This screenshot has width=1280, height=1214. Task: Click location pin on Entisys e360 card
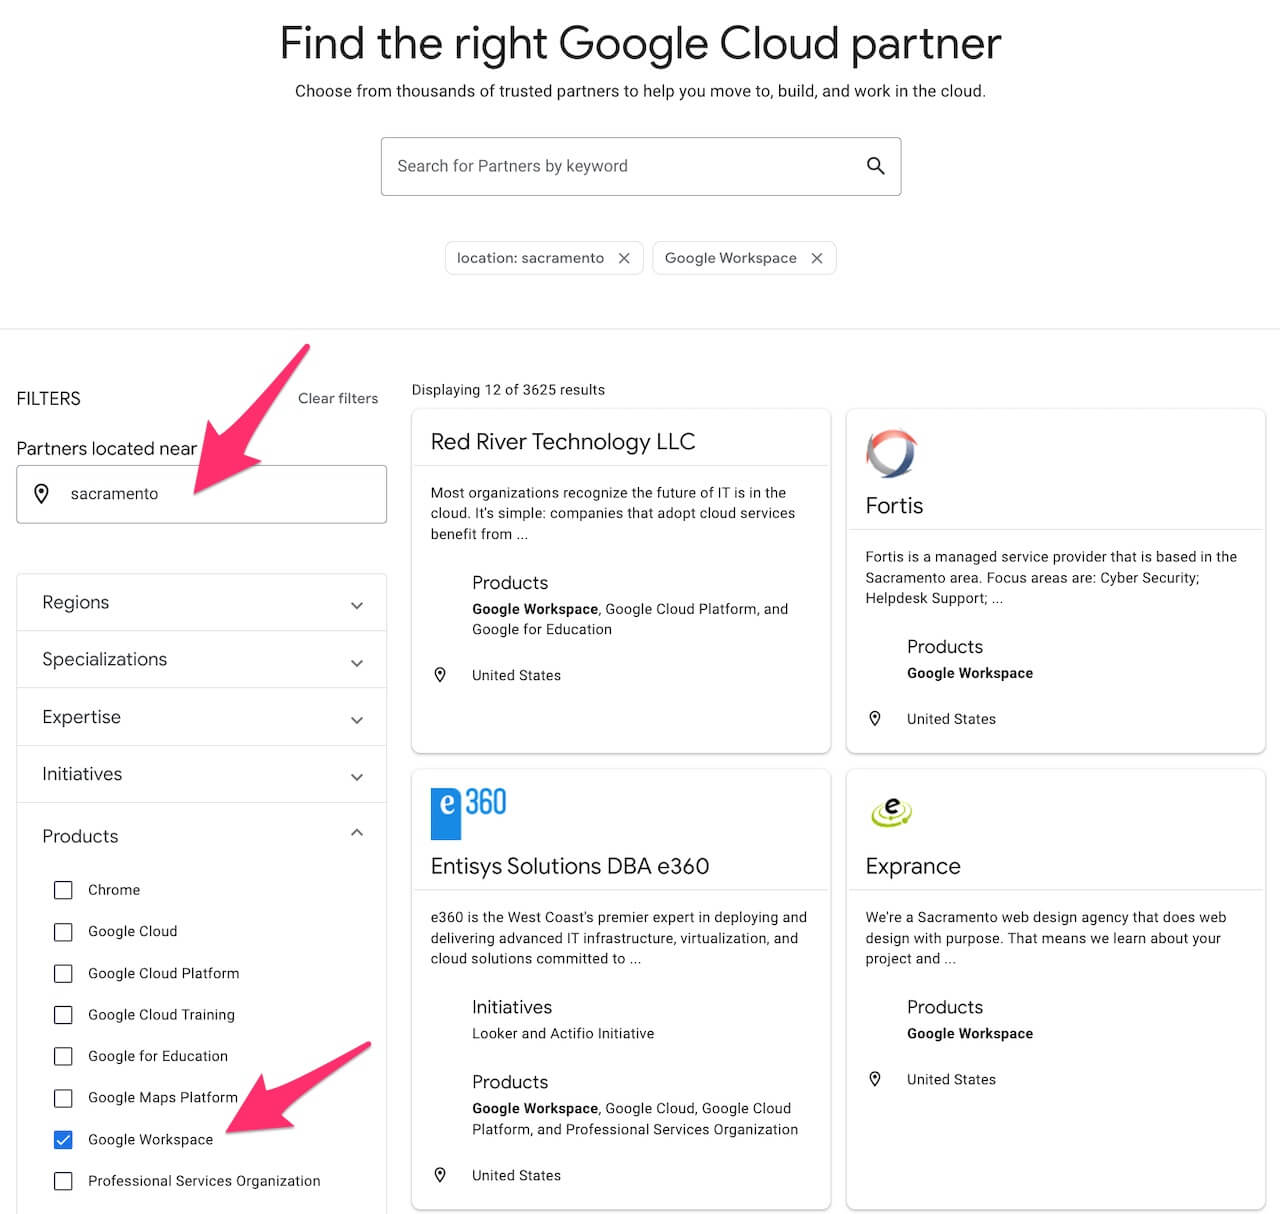pos(440,1175)
